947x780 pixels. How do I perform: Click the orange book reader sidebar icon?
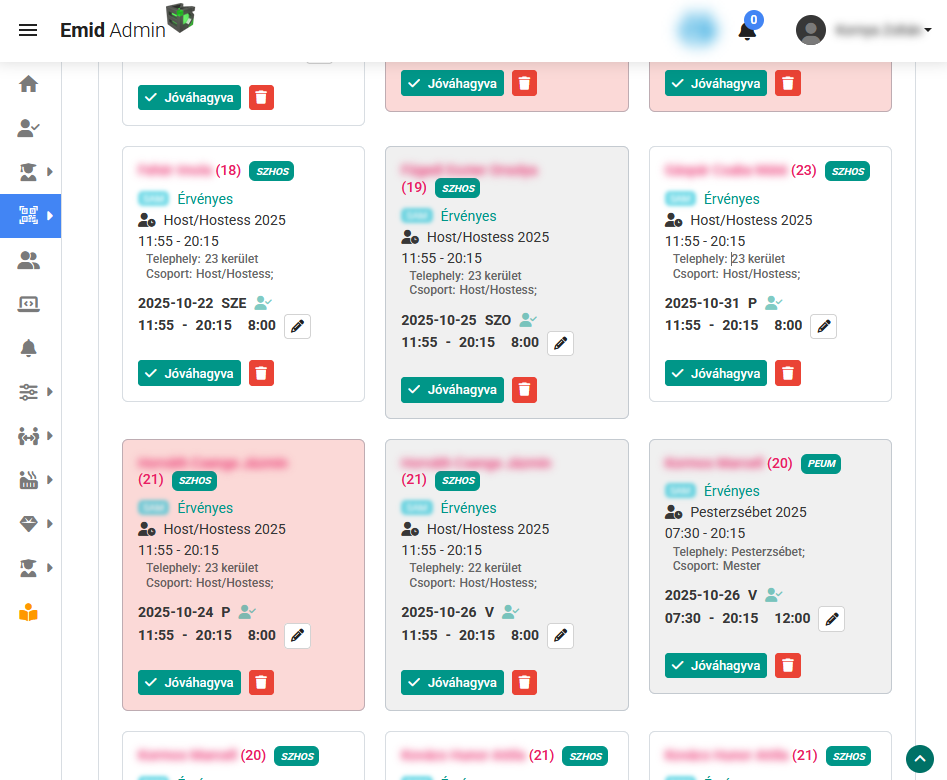click(x=29, y=612)
